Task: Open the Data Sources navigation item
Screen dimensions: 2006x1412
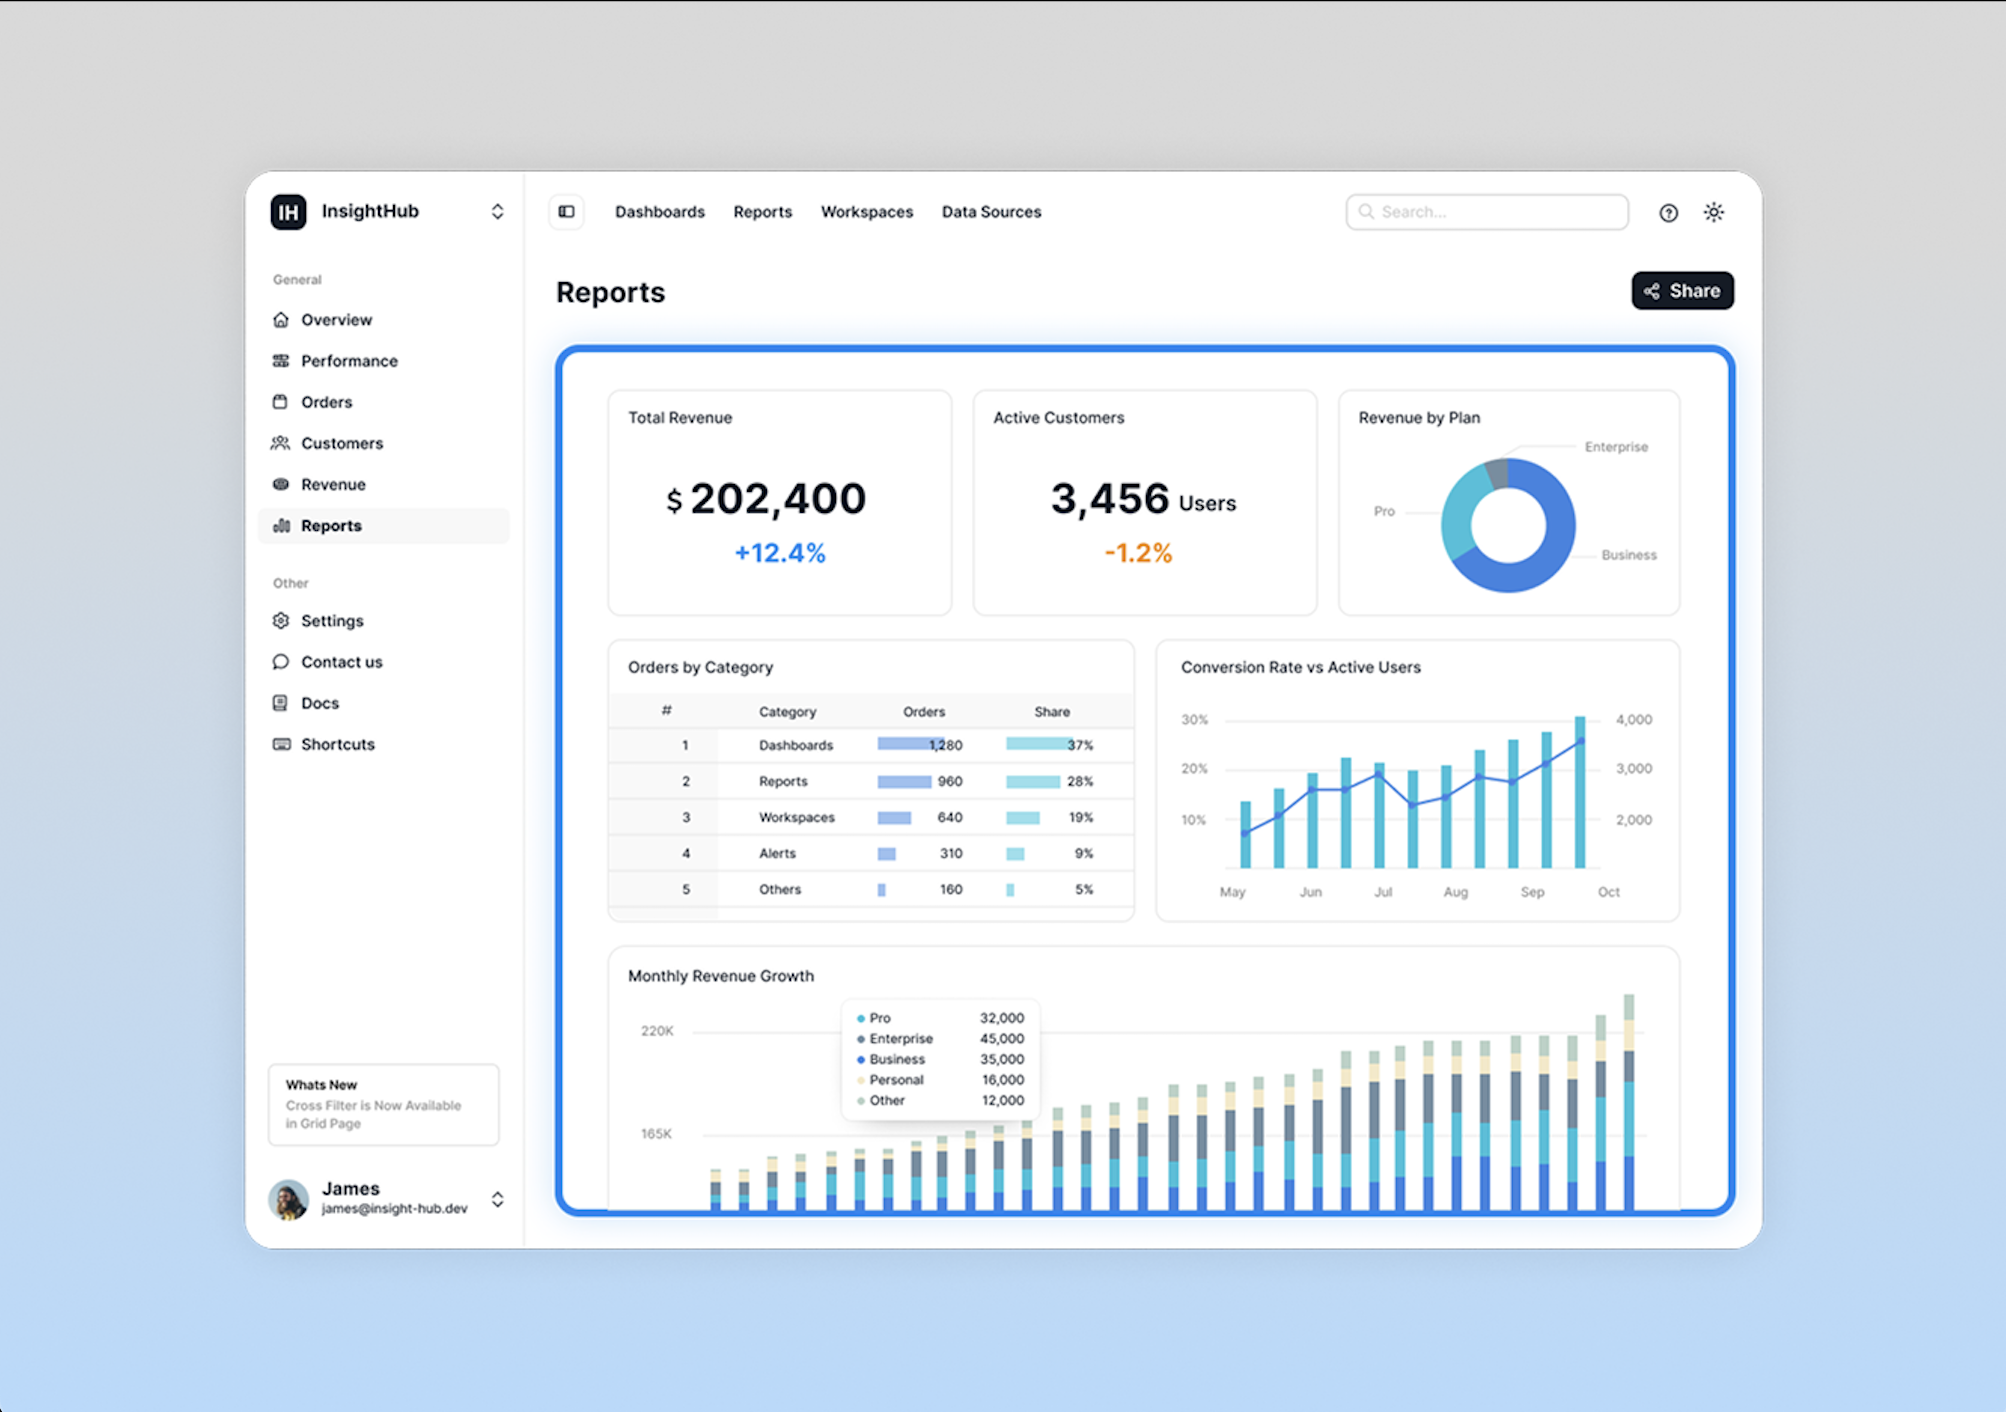Action: click(991, 212)
